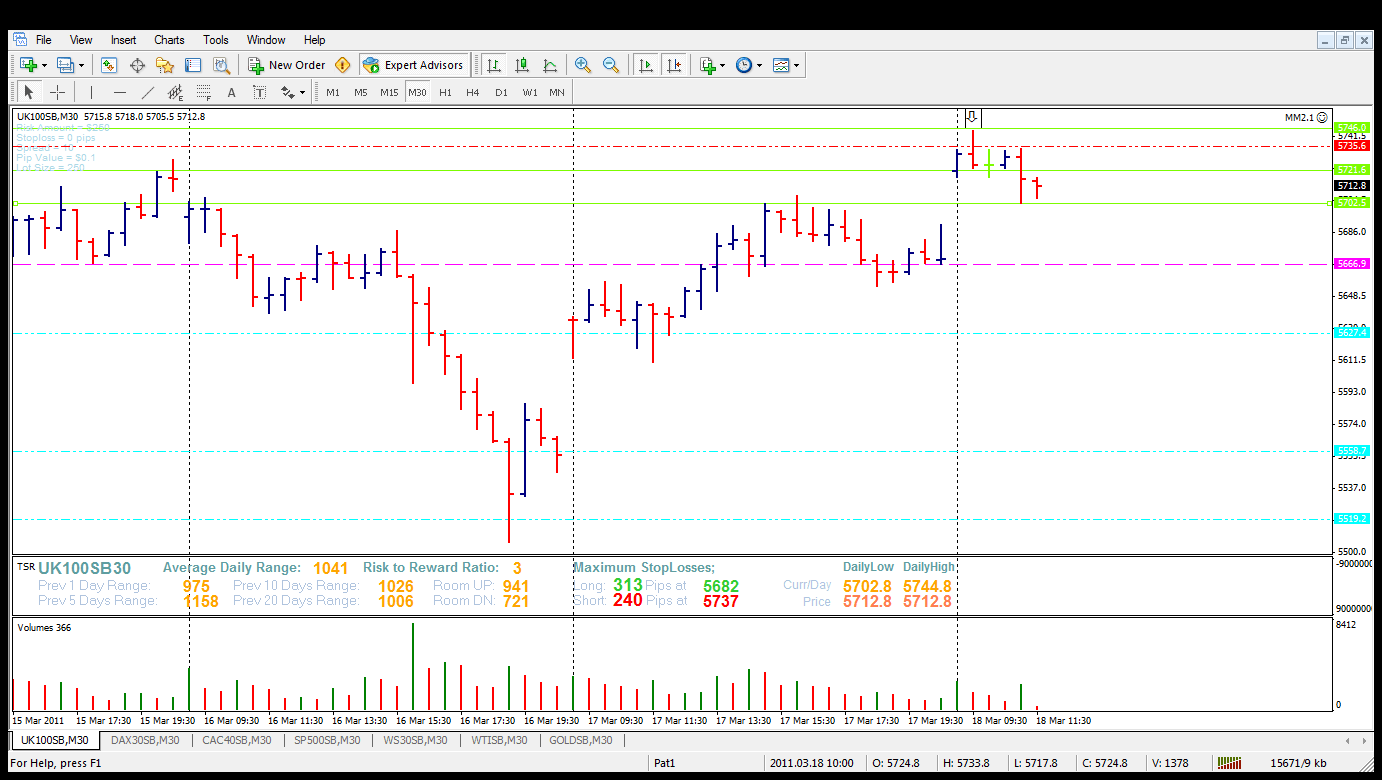Switch to the DAX30SB,M30 chart tab
The image size is (1382, 780).
tap(145, 741)
